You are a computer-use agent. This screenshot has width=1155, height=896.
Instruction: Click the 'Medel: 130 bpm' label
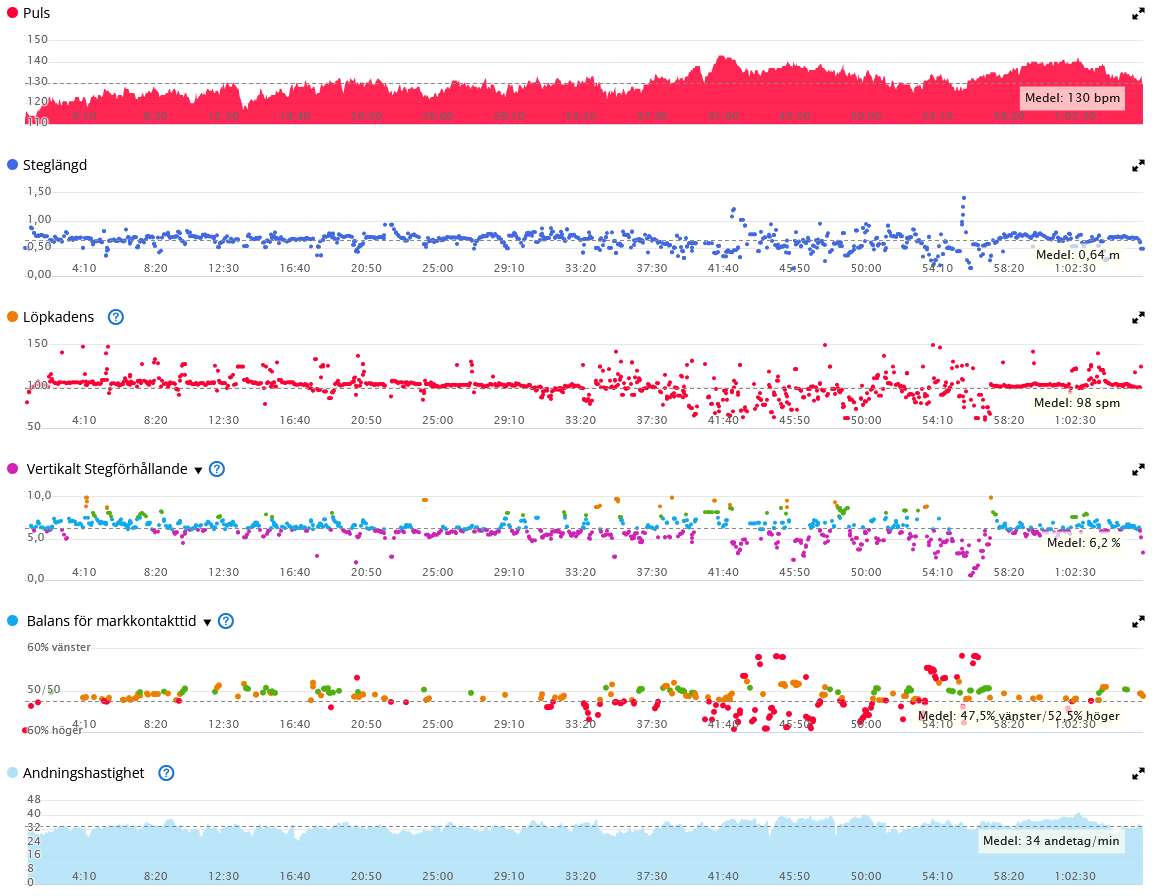[x=1072, y=98]
